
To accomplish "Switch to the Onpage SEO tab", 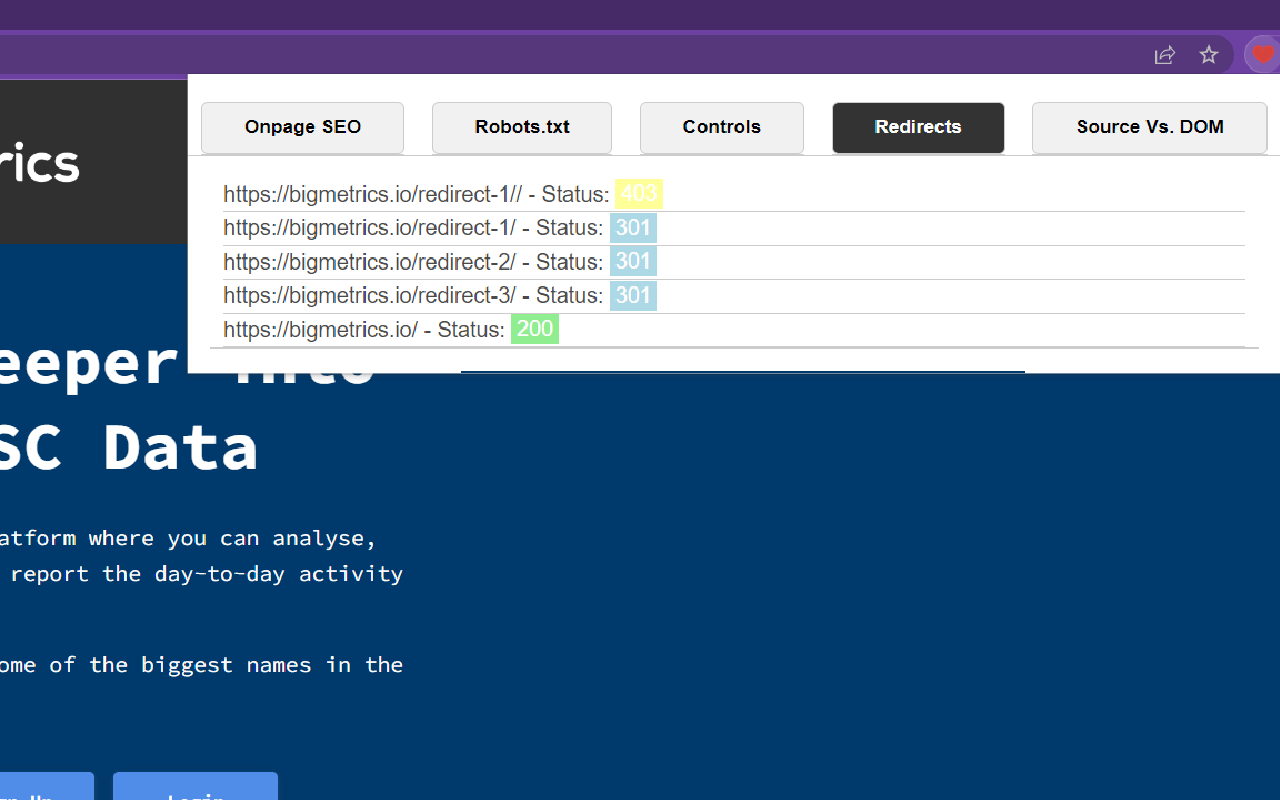I will [302, 127].
